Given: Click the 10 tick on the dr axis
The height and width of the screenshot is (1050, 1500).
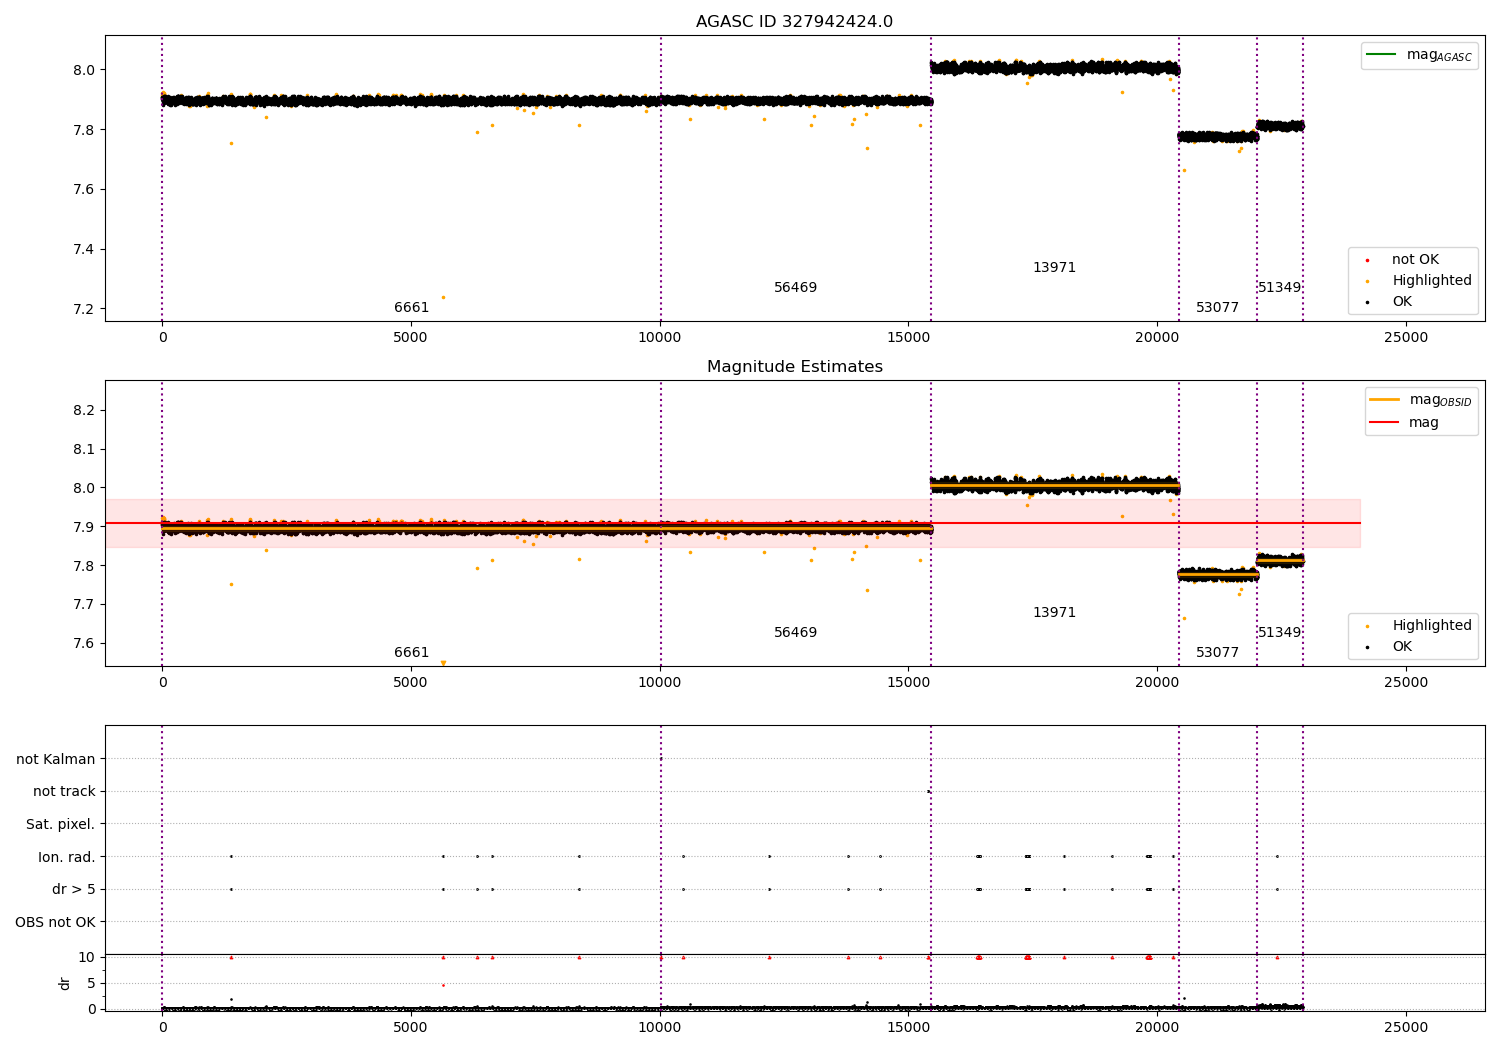Looking at the screenshot, I should point(87,957).
